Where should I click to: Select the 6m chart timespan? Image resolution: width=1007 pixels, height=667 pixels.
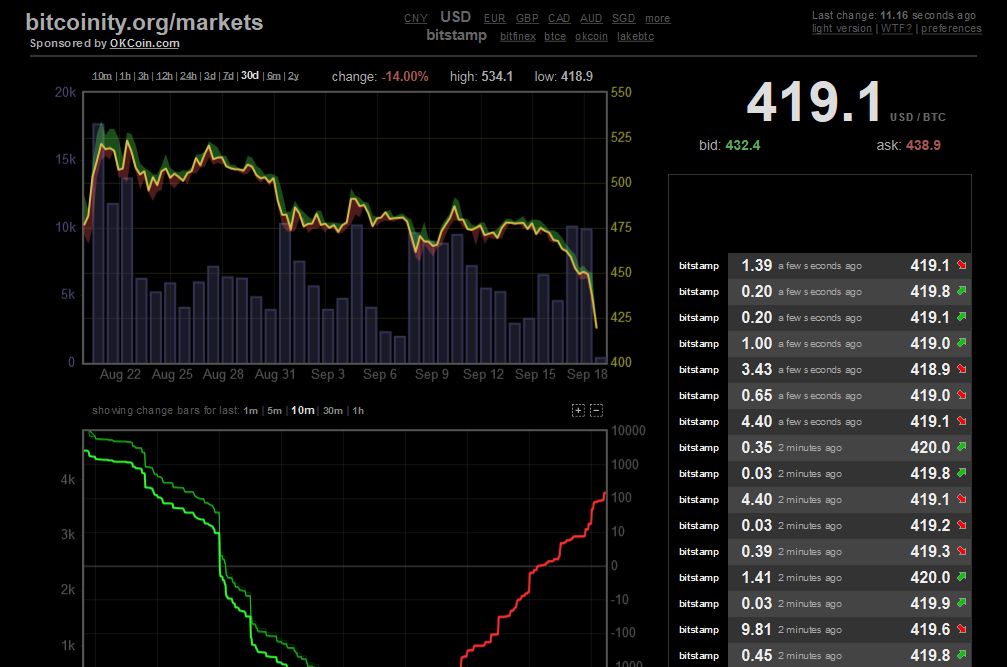click(274, 76)
